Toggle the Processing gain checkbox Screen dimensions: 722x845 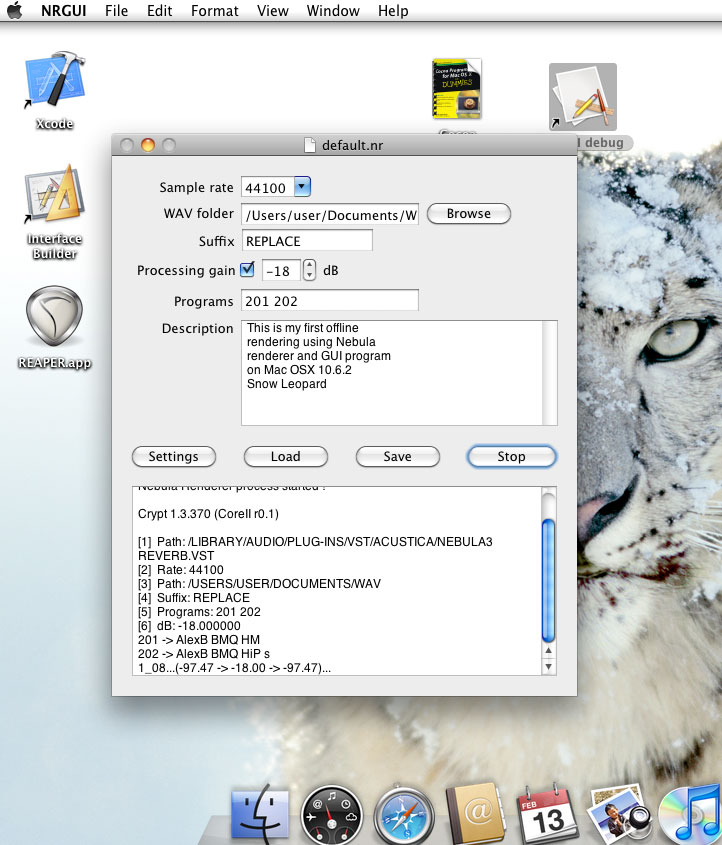(x=246, y=270)
